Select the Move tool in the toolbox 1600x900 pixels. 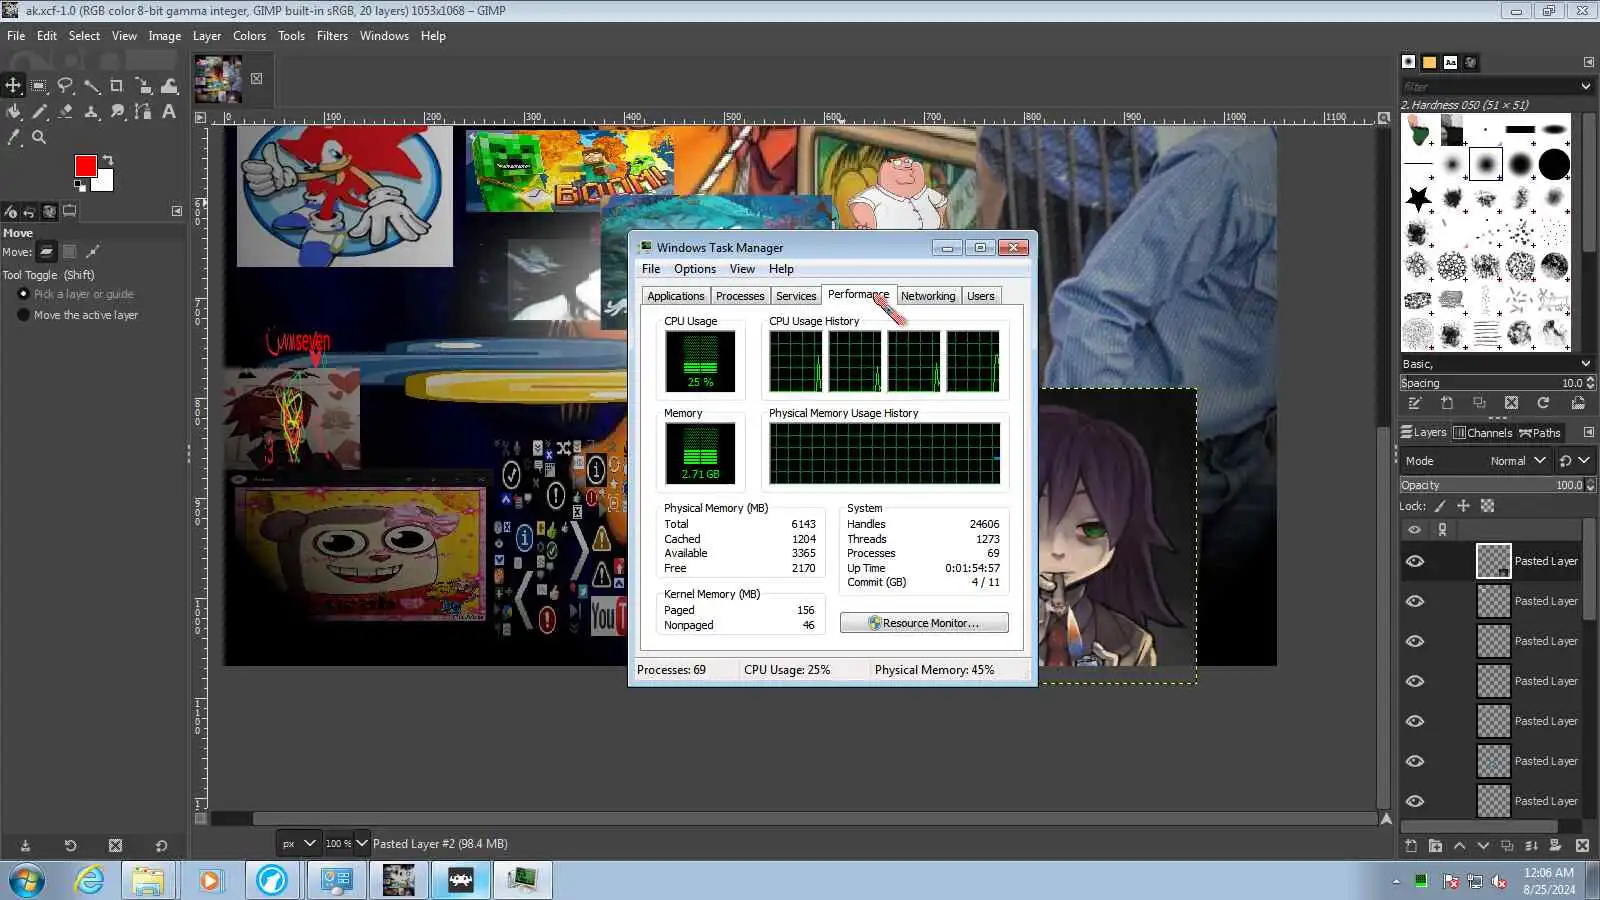[13, 86]
